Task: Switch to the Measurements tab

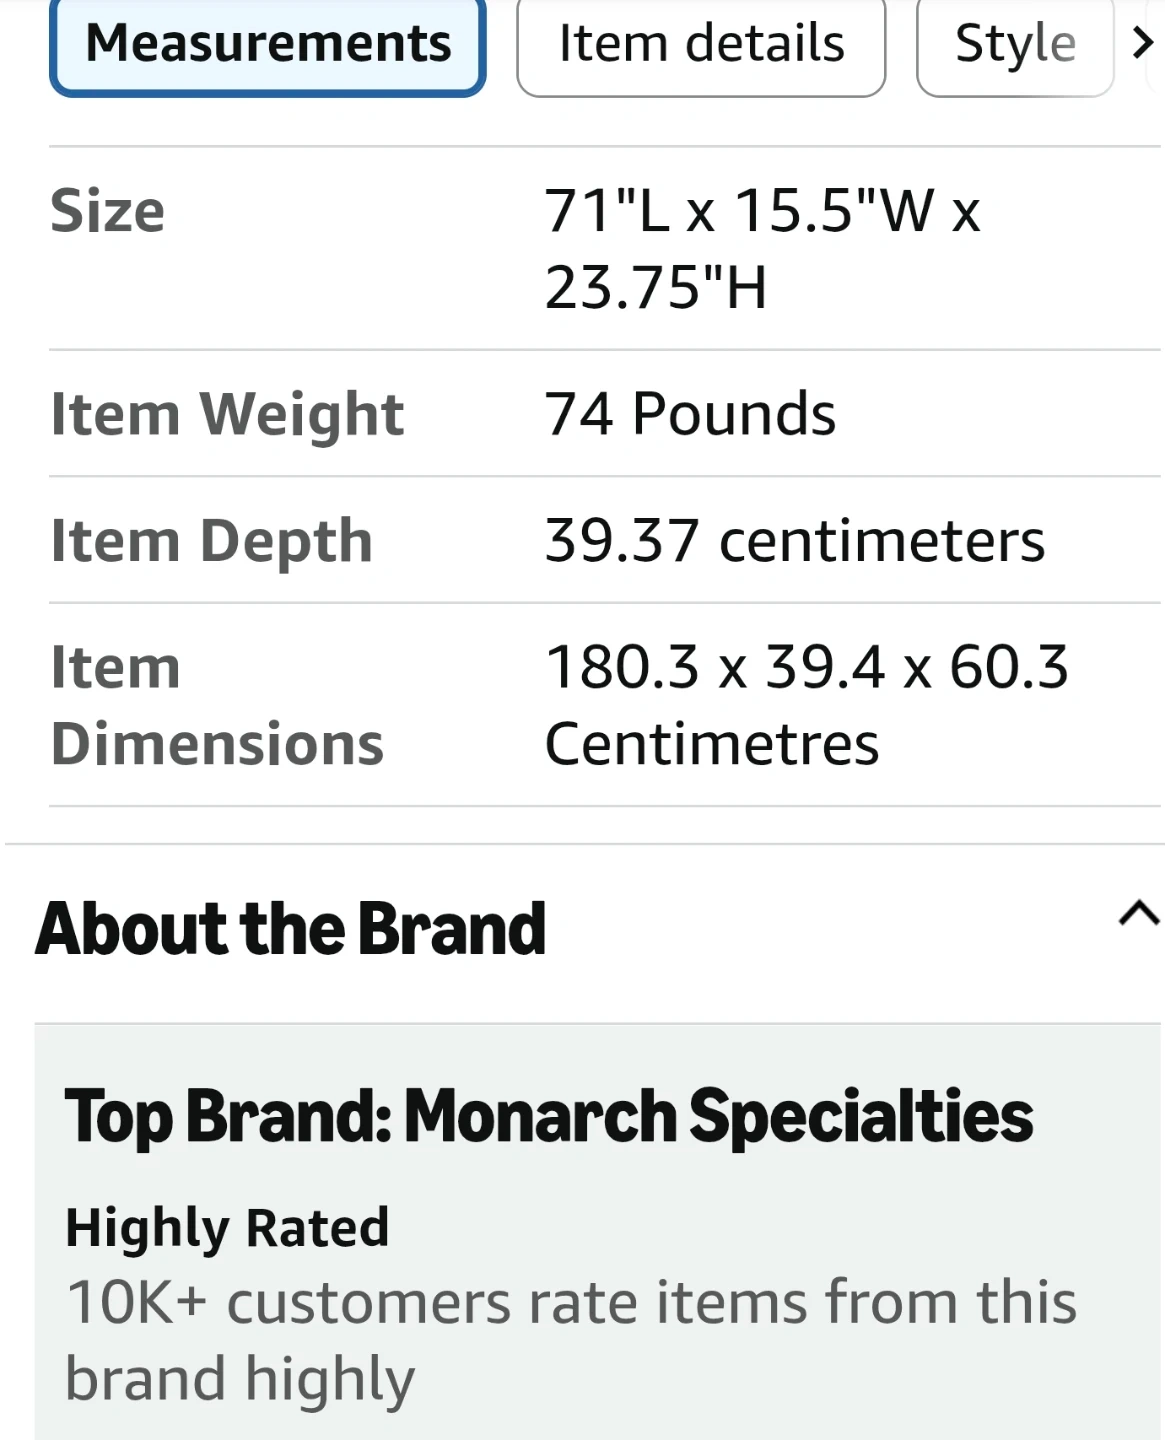Action: (268, 44)
